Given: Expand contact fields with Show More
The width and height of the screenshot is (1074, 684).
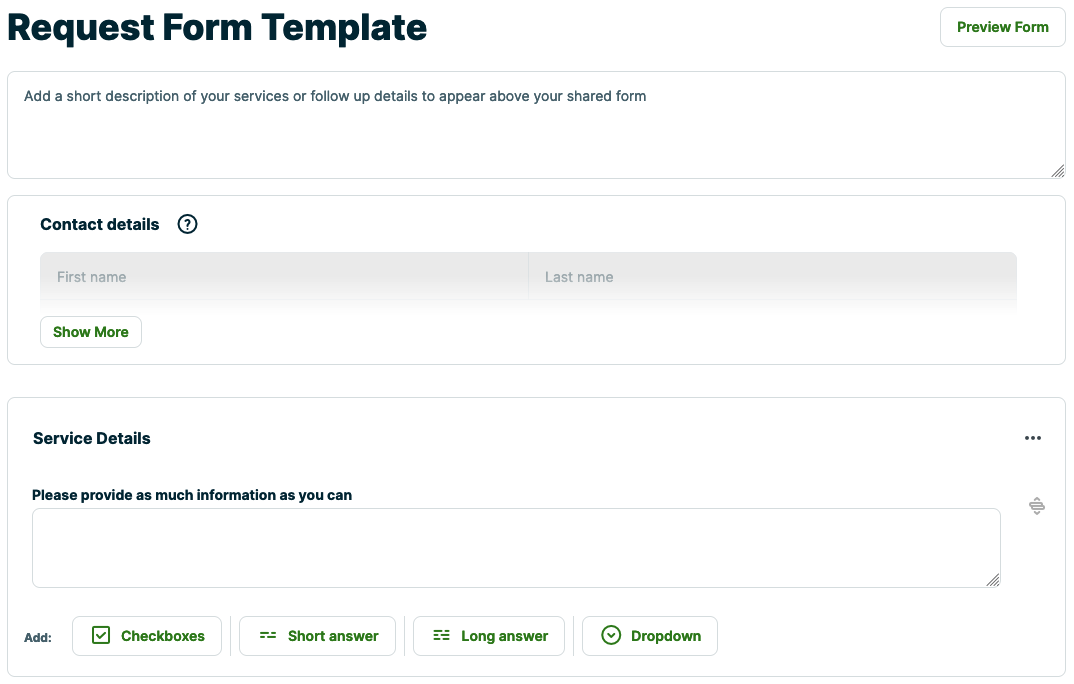Looking at the screenshot, I should [90, 331].
